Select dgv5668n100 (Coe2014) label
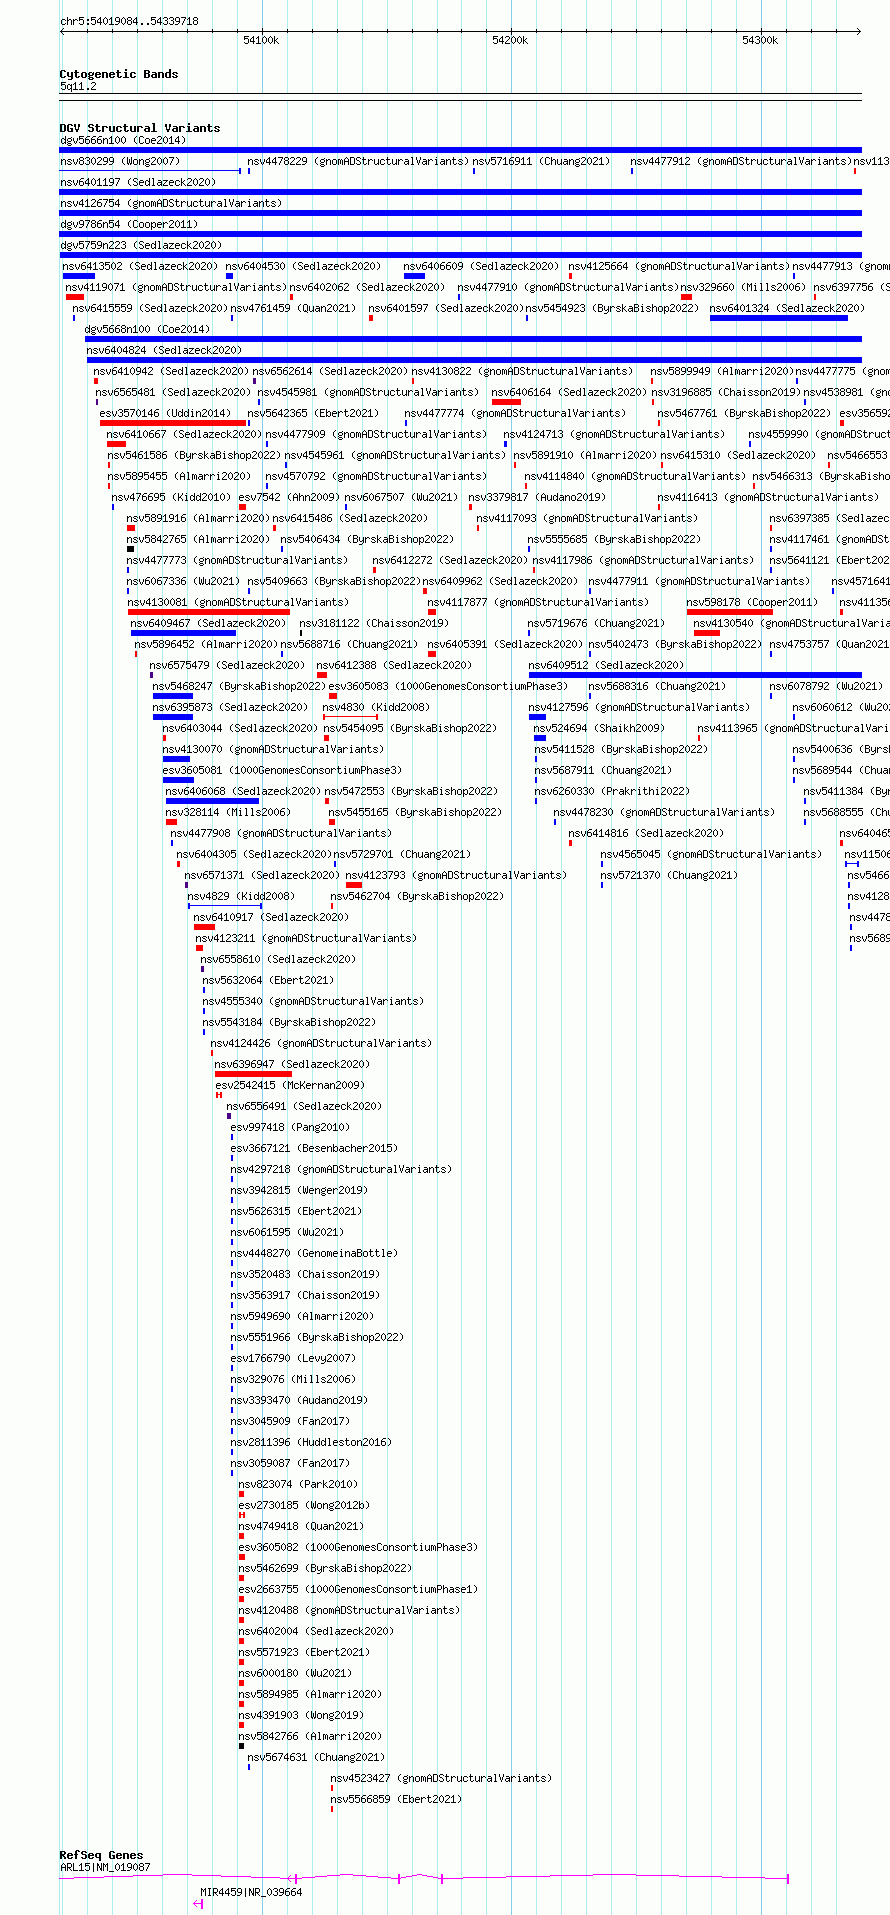Screen dimensions: 890x1915 pyautogui.click(x=147, y=329)
